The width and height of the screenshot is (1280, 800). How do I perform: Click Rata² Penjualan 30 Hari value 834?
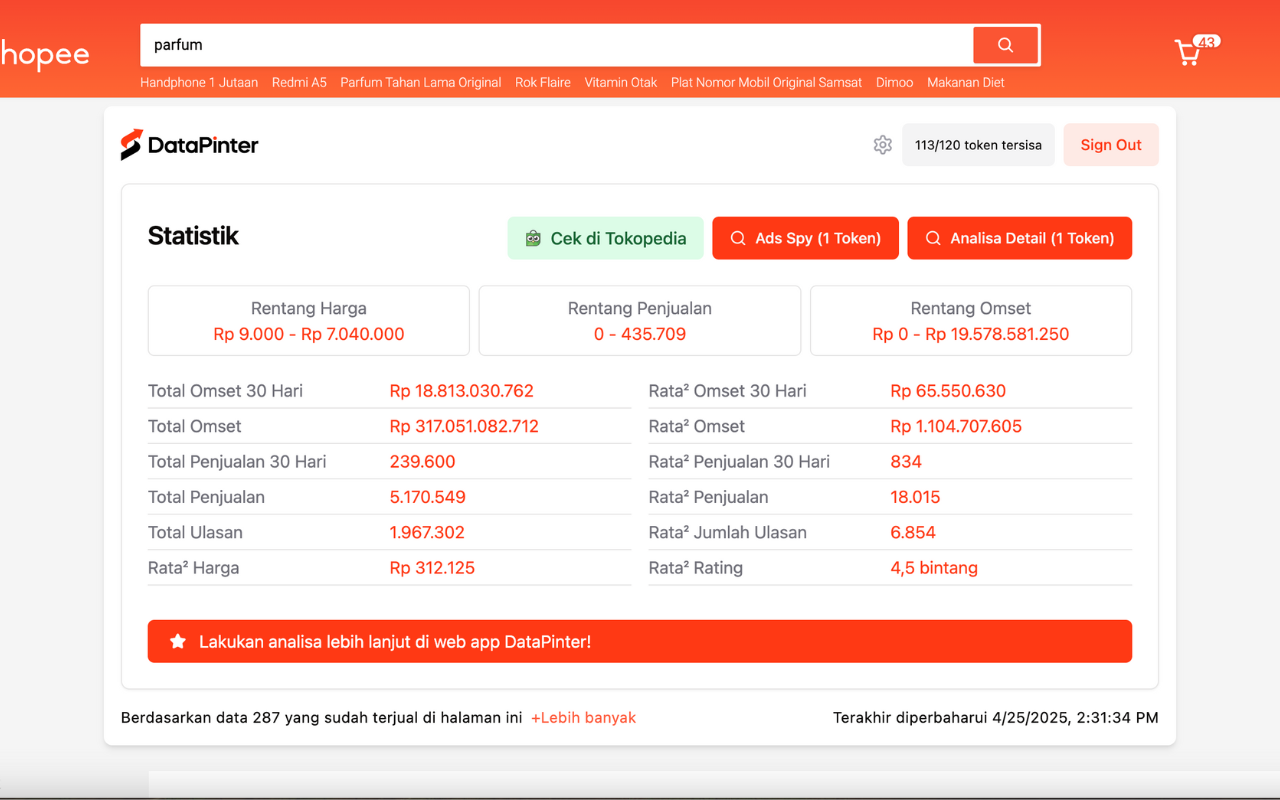click(x=906, y=462)
